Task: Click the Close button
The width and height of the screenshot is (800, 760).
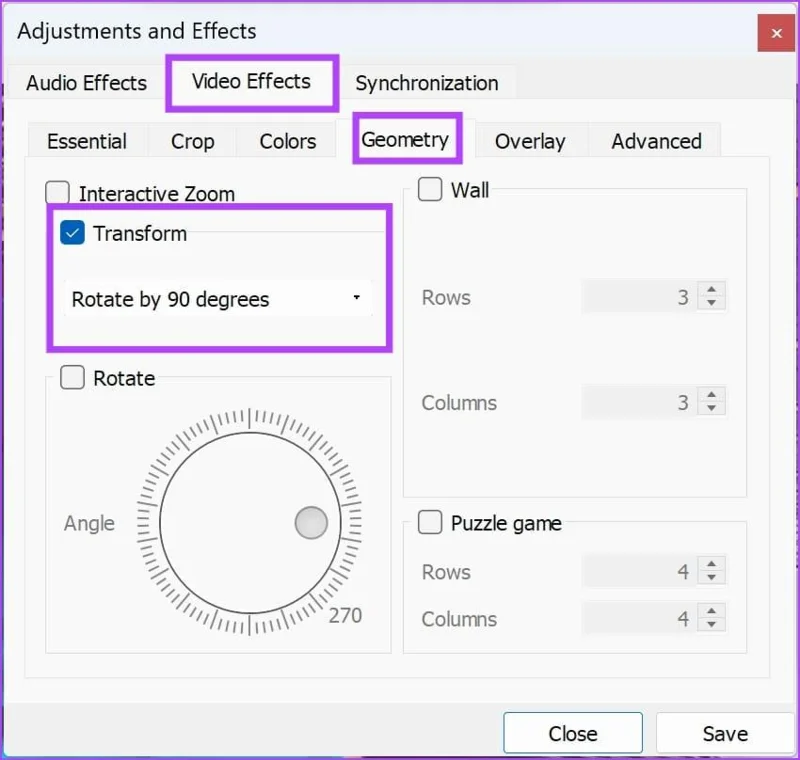Action: tap(572, 733)
